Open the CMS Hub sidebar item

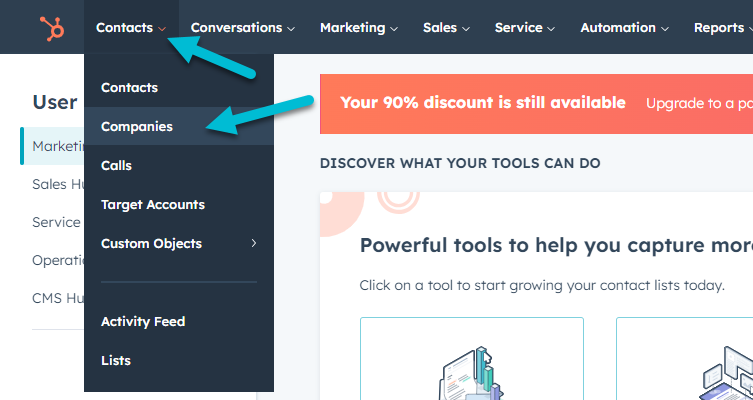click(x=58, y=298)
